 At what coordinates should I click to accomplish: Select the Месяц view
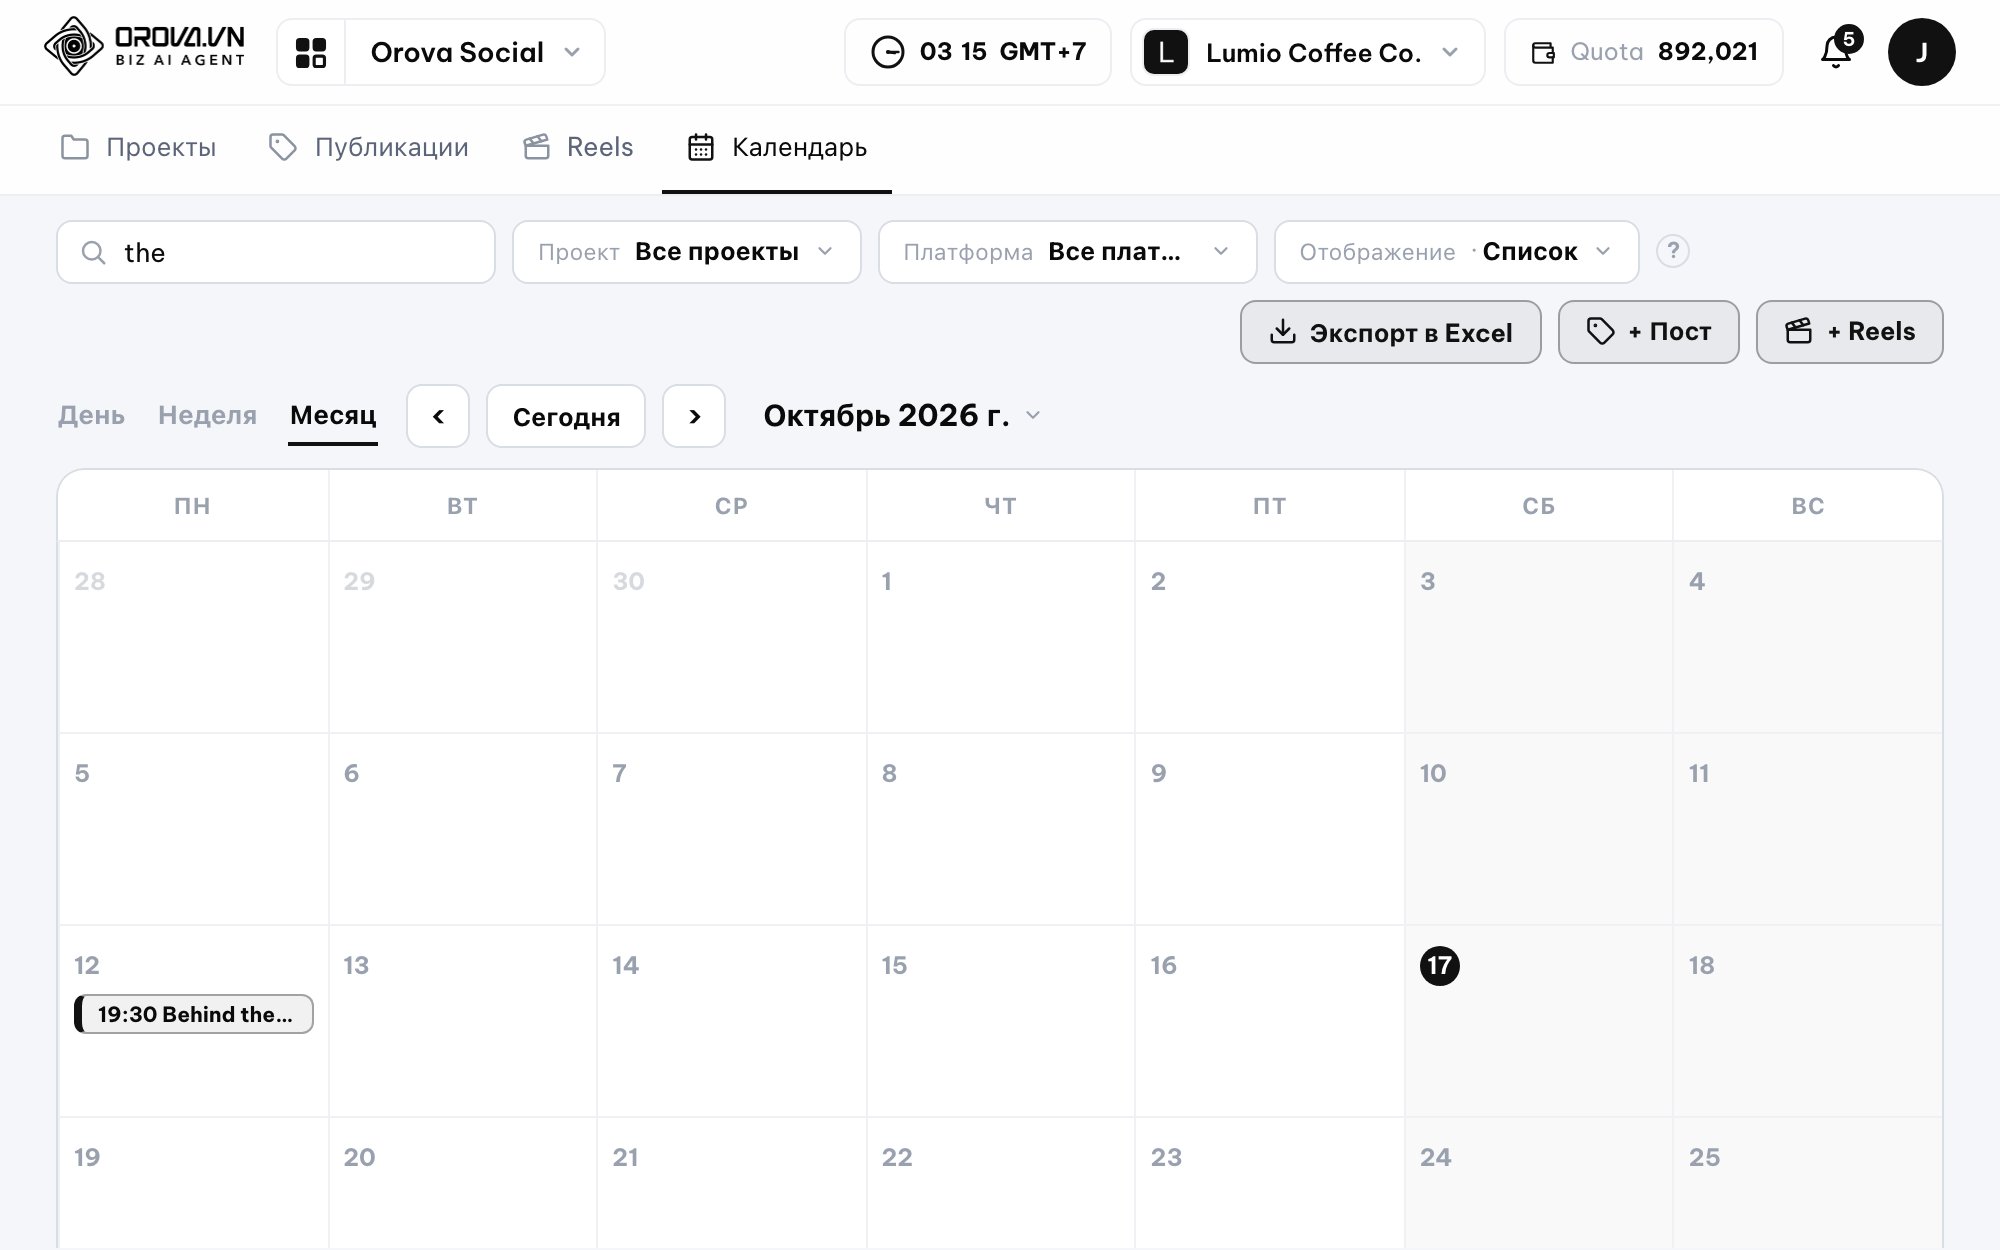pyautogui.click(x=333, y=415)
